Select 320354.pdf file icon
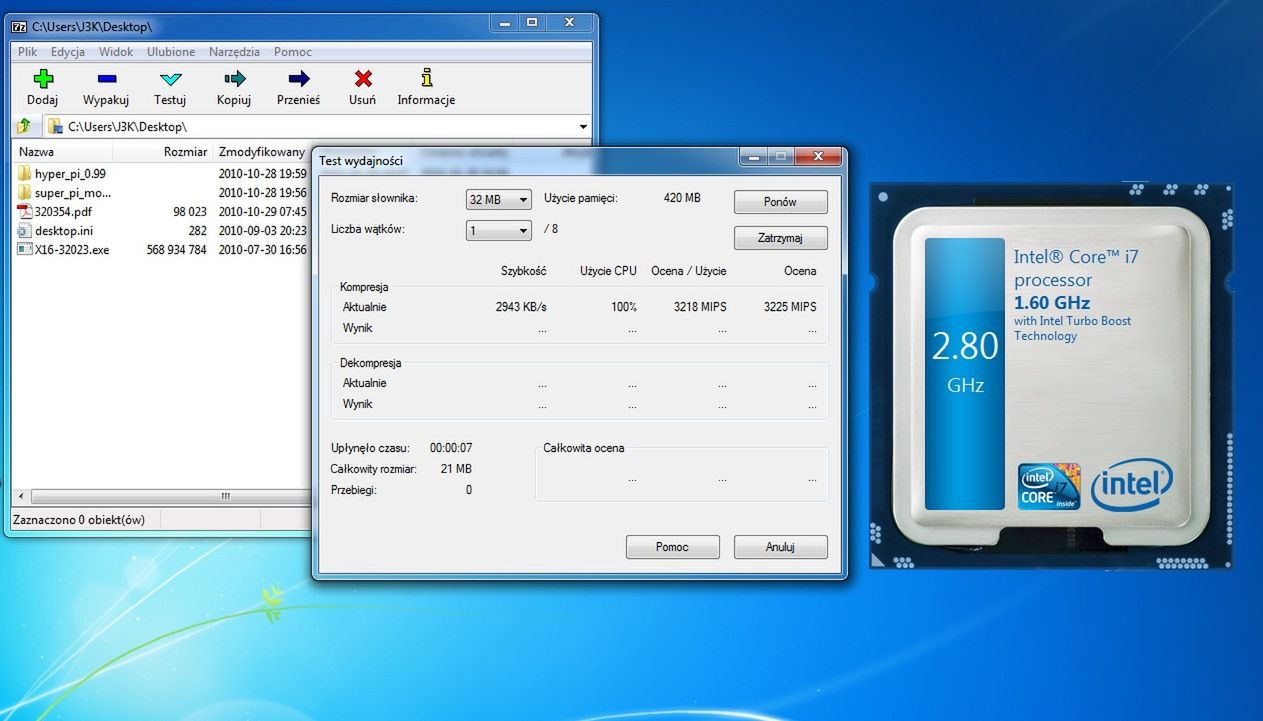The width and height of the screenshot is (1263, 721). (x=25, y=211)
